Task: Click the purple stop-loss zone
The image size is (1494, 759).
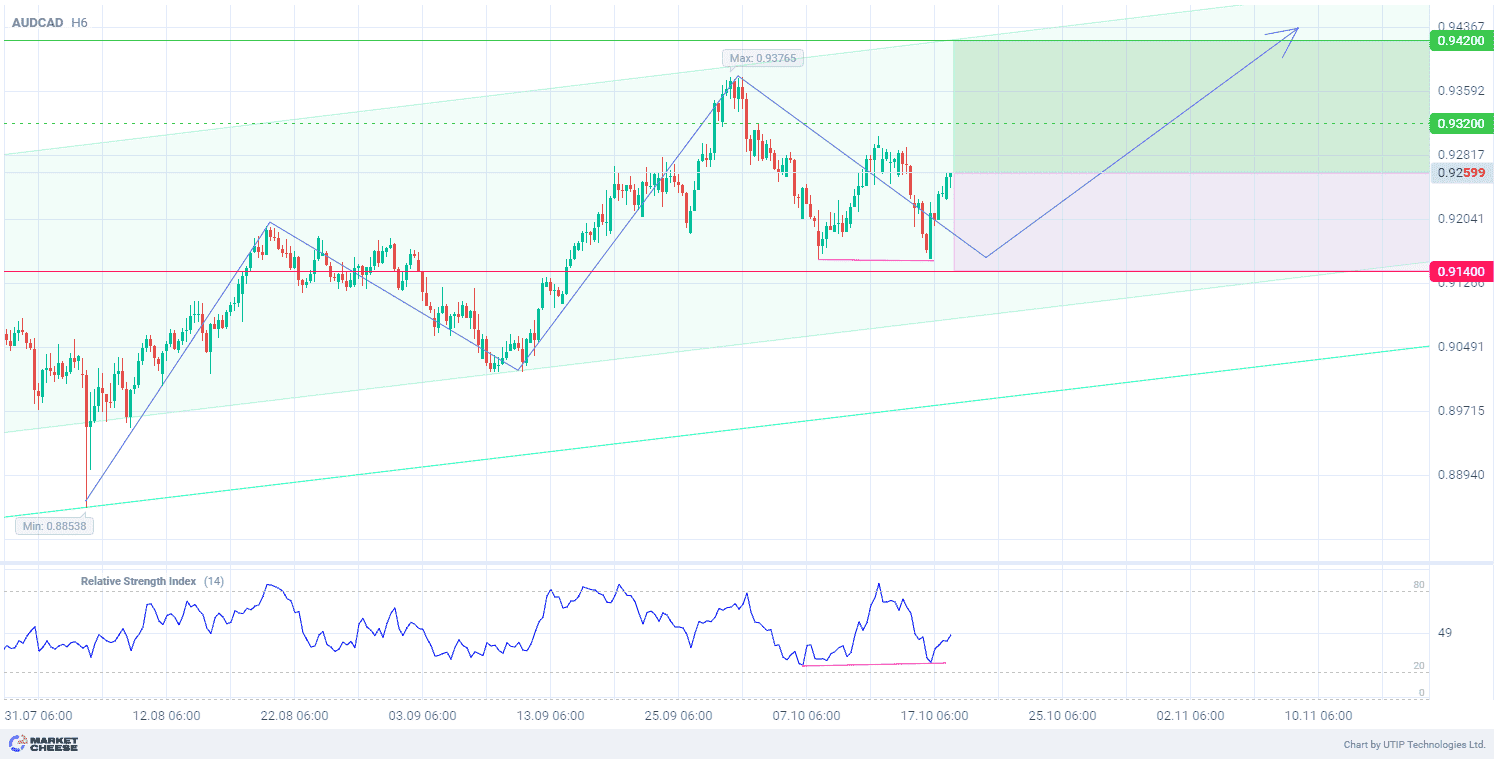Action: (1190, 221)
